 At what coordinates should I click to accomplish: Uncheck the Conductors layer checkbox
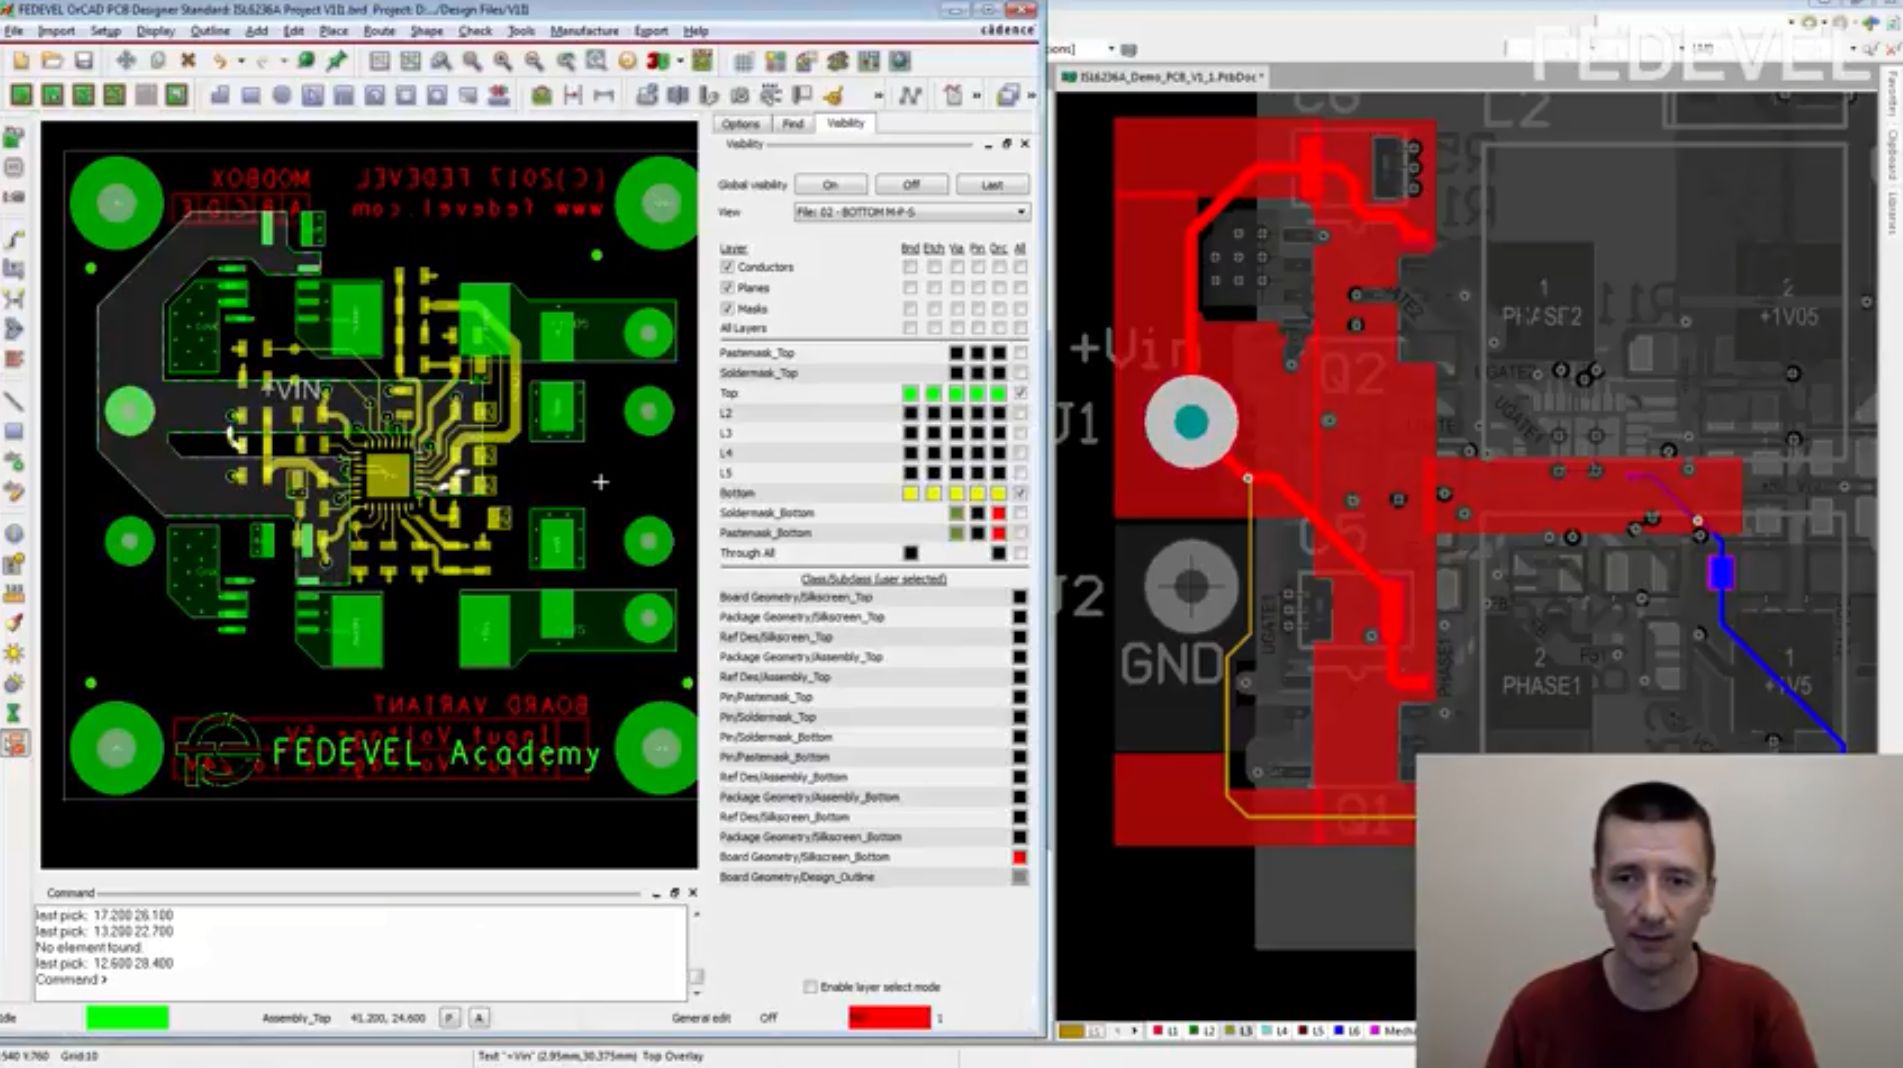coord(727,267)
